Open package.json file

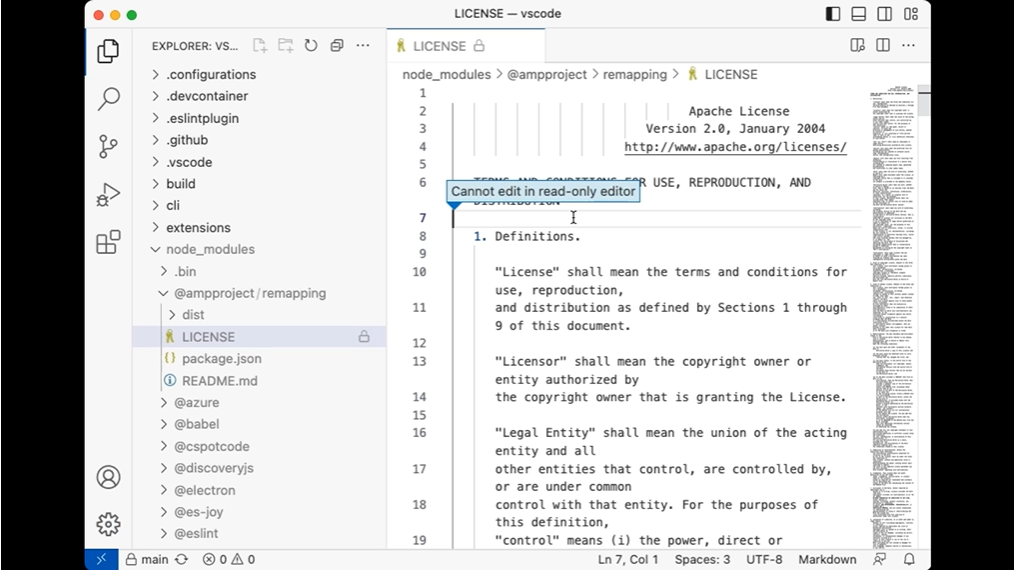259,358
